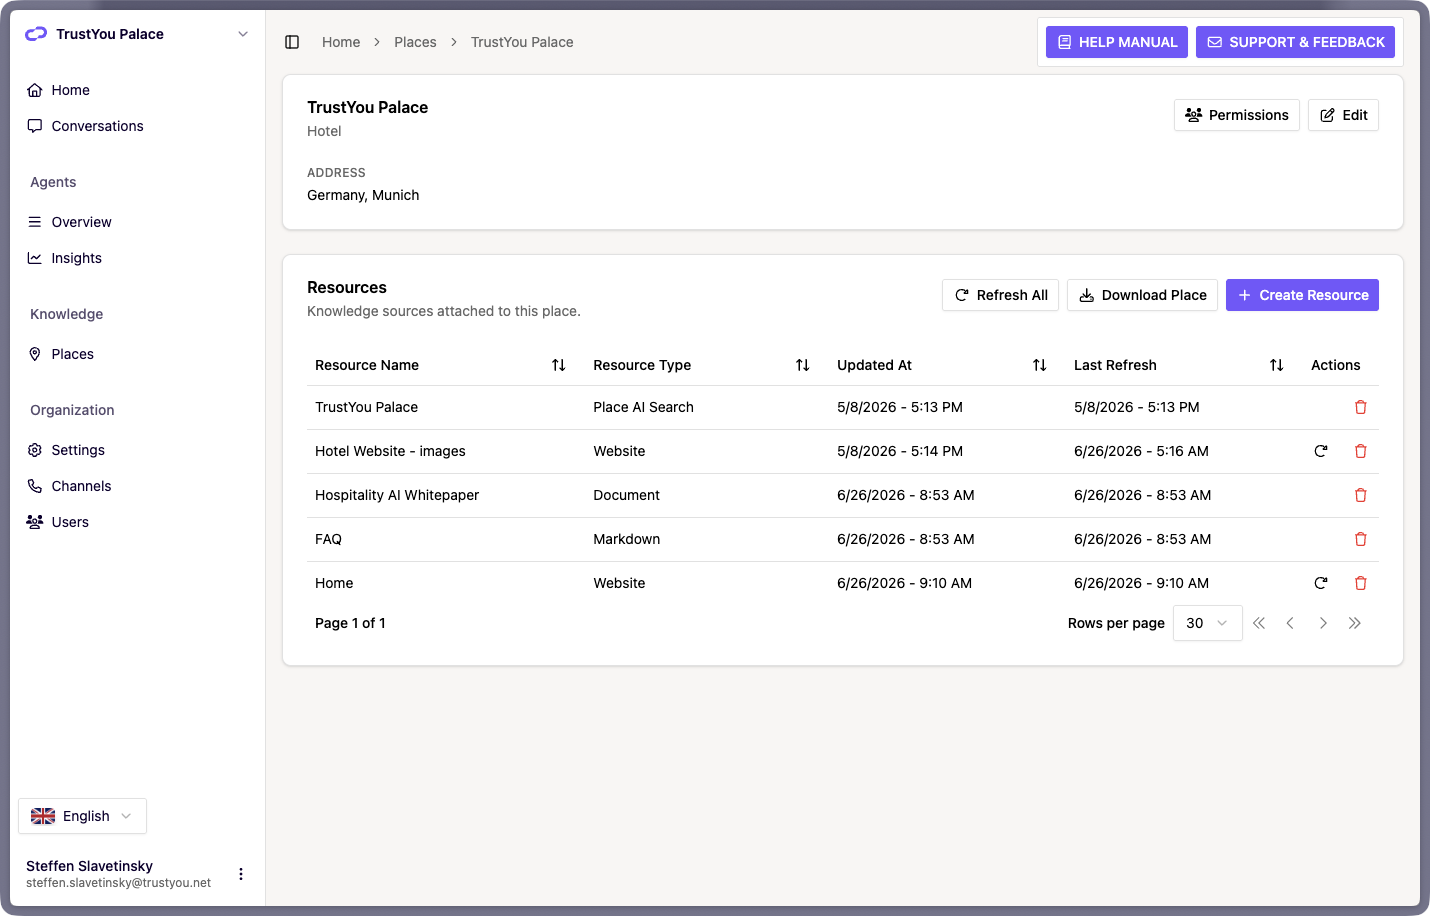Sort by Updated At column
The width and height of the screenshot is (1430, 916).
pos(1040,365)
